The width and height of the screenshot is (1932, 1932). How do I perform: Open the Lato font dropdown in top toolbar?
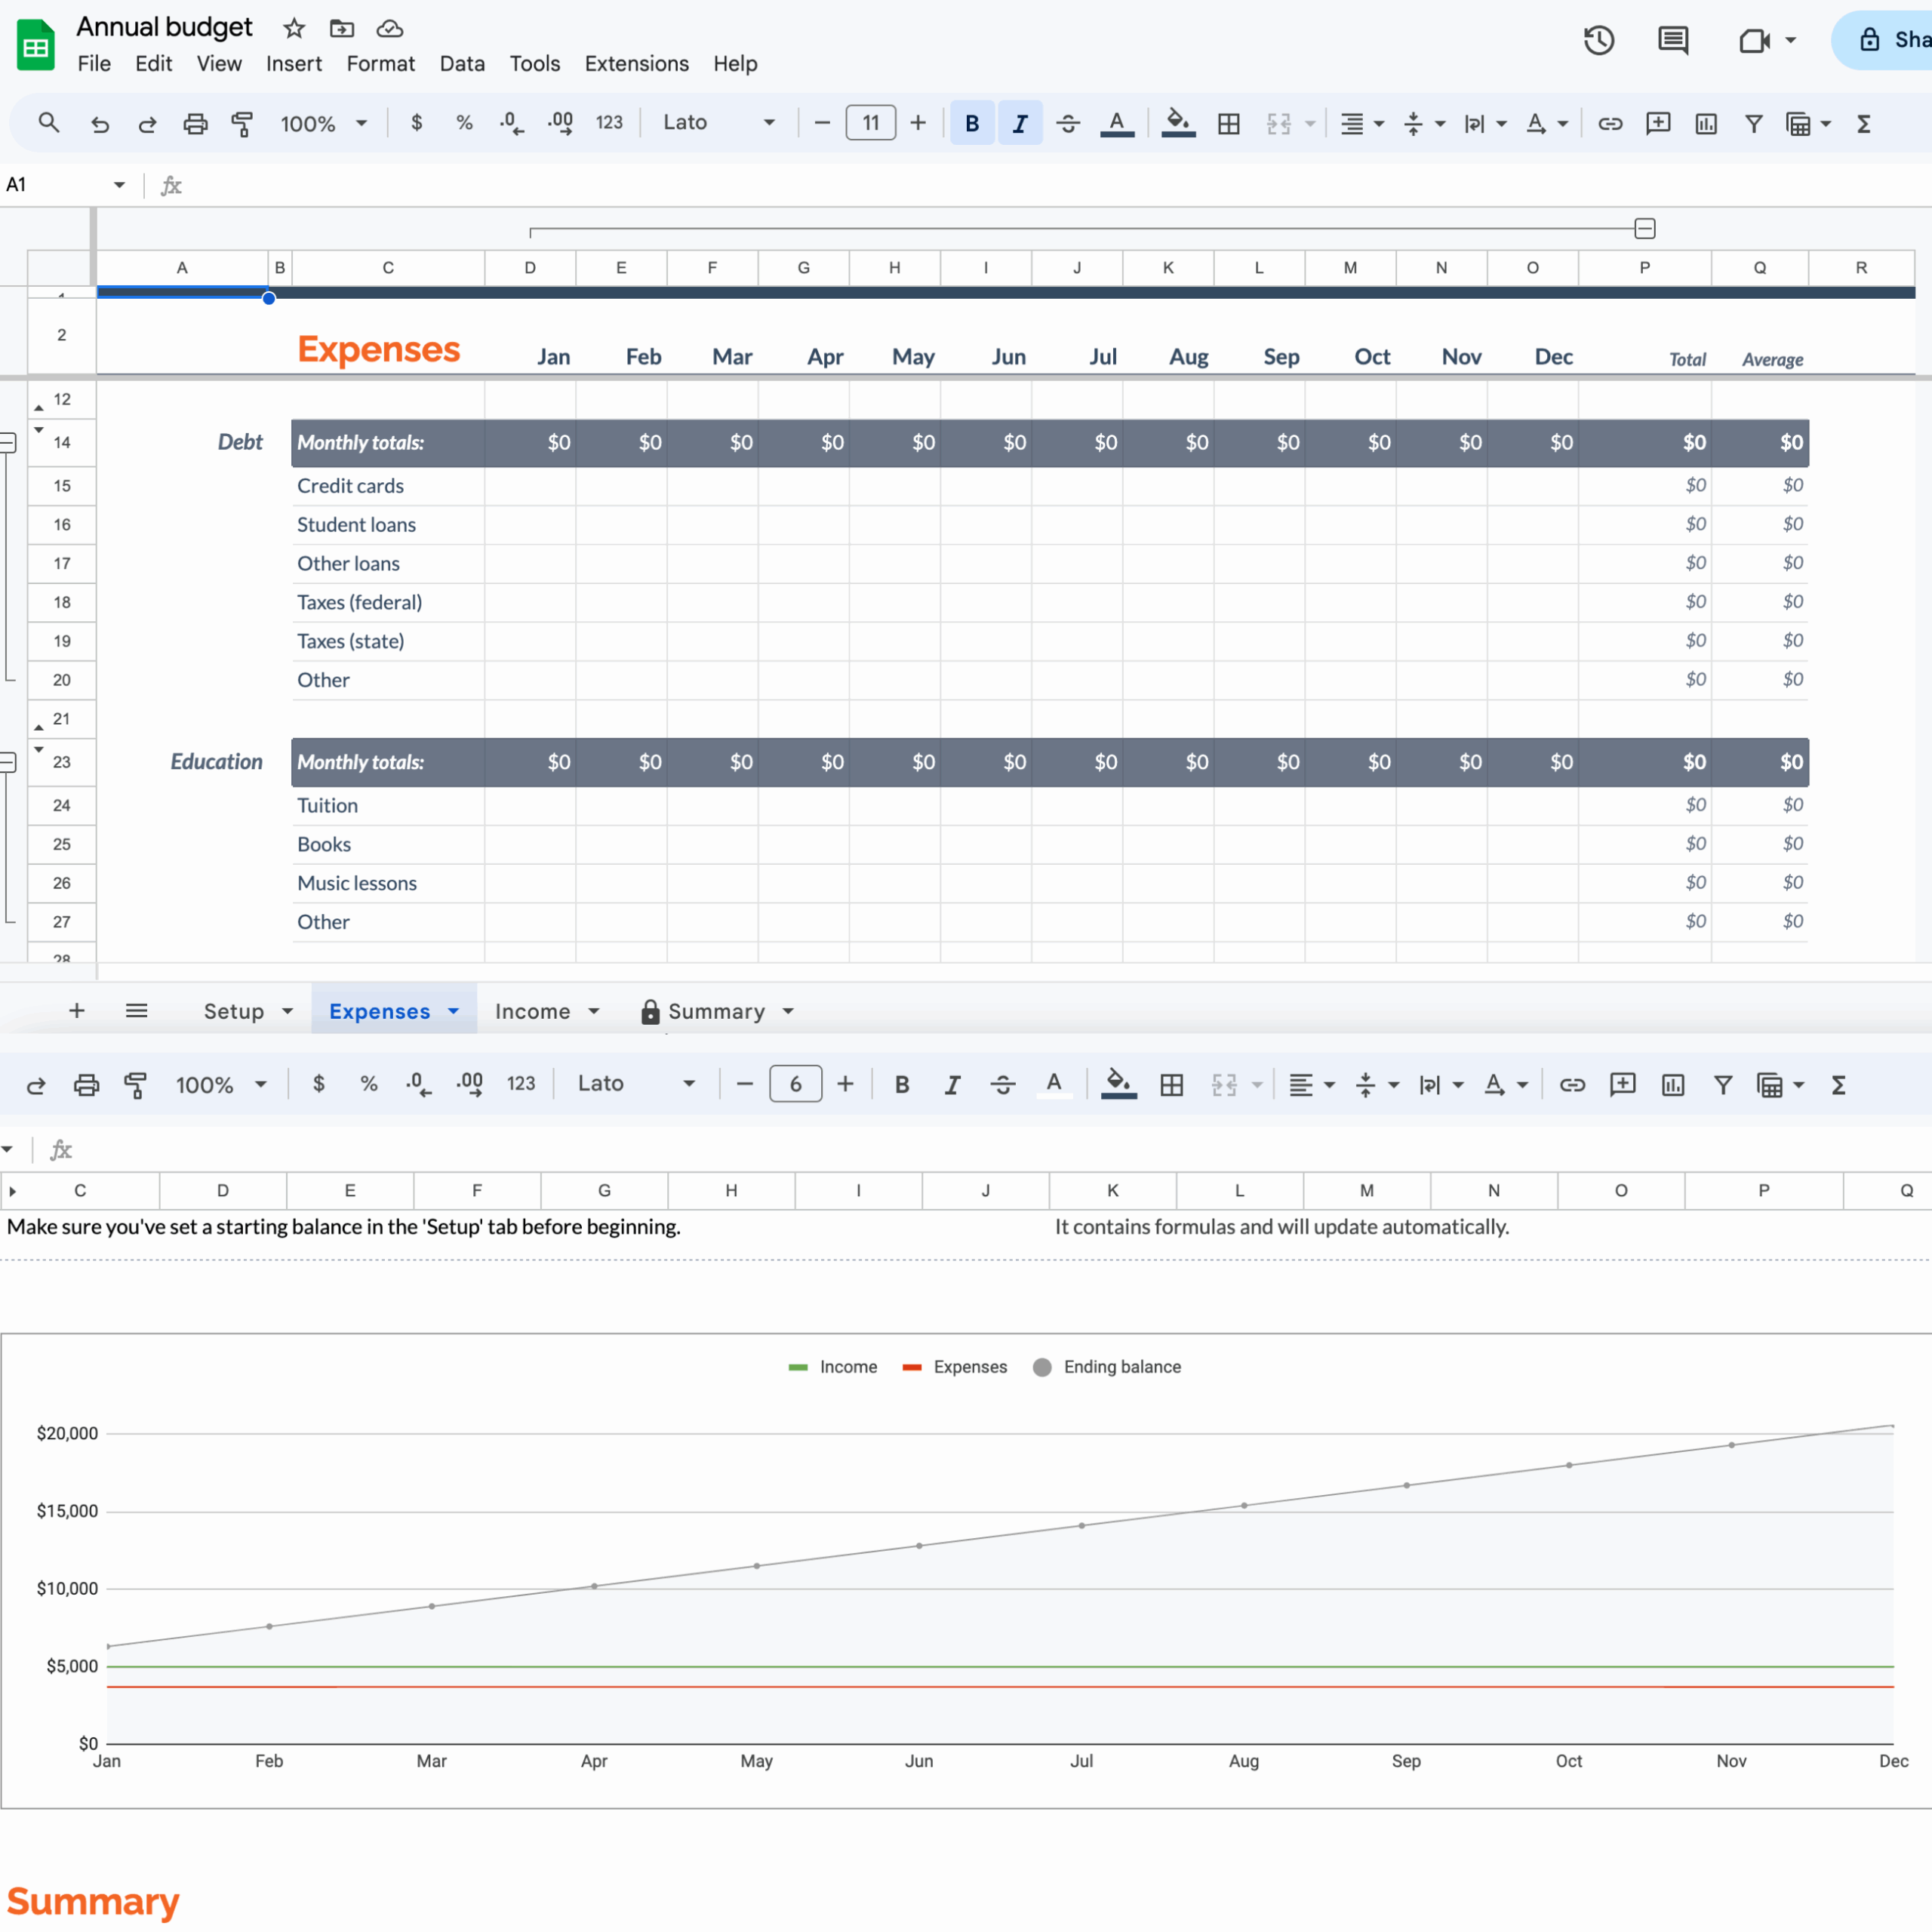click(x=718, y=123)
